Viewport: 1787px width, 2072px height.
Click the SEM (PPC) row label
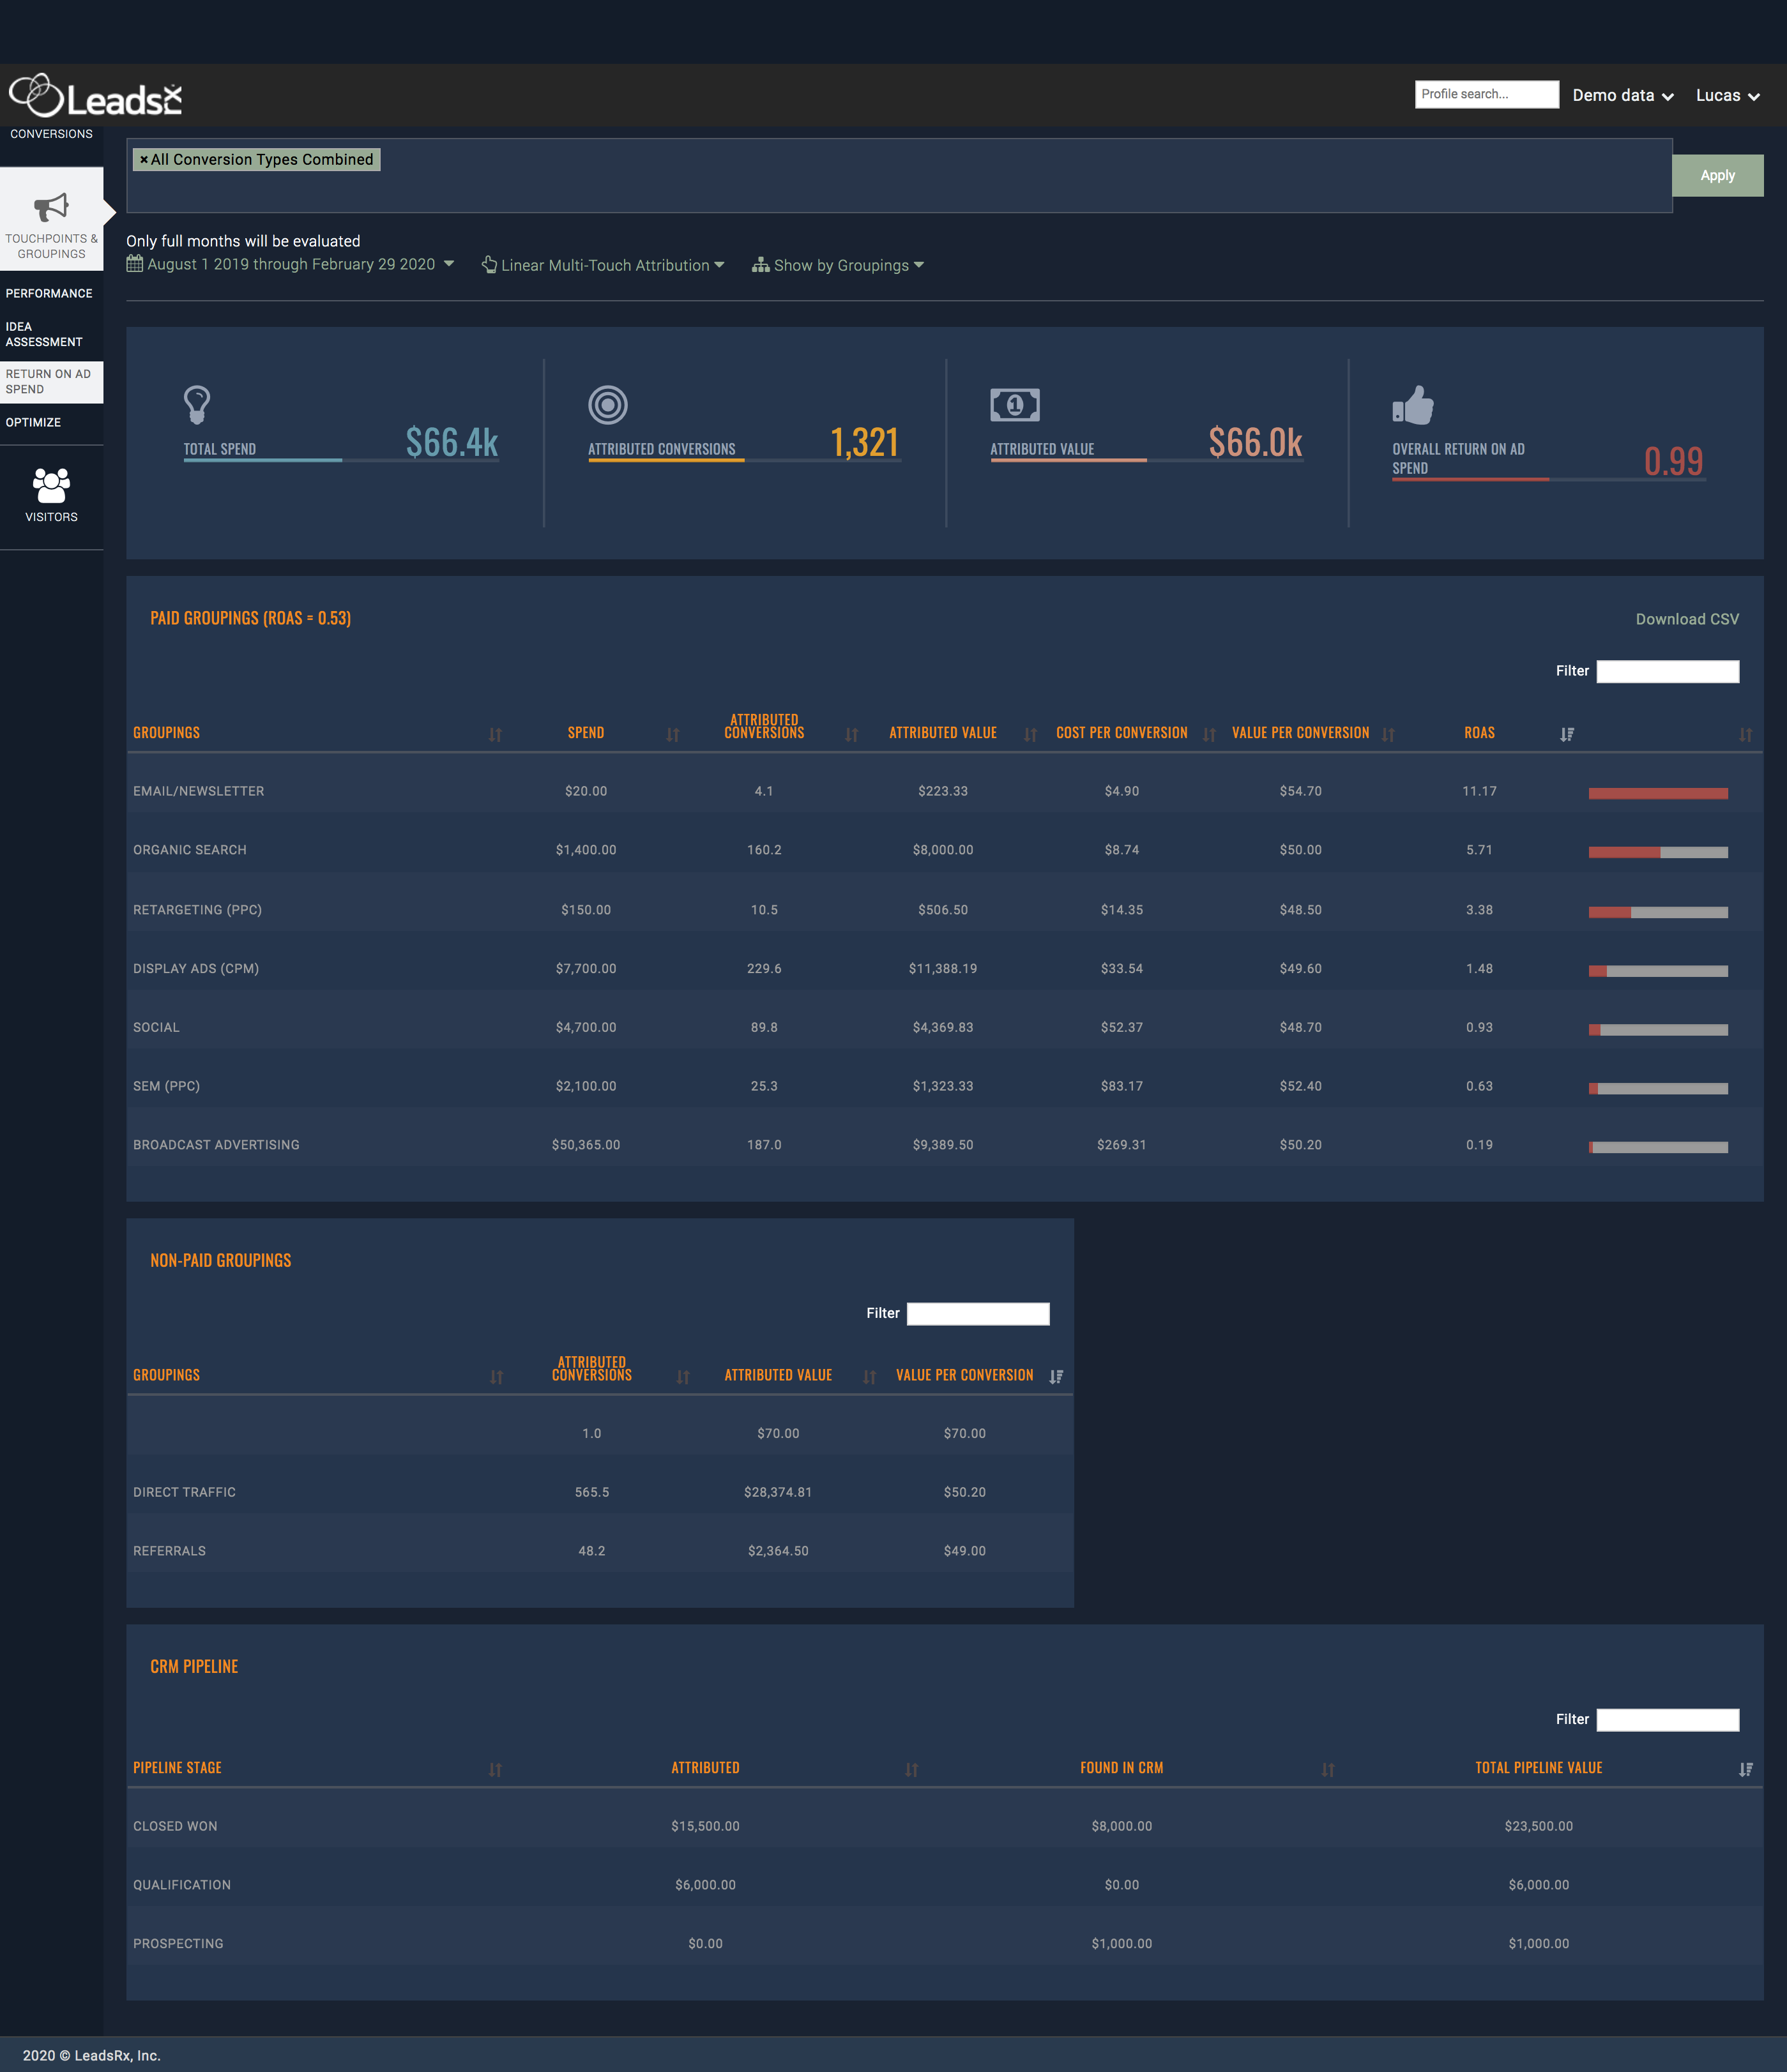click(166, 1086)
